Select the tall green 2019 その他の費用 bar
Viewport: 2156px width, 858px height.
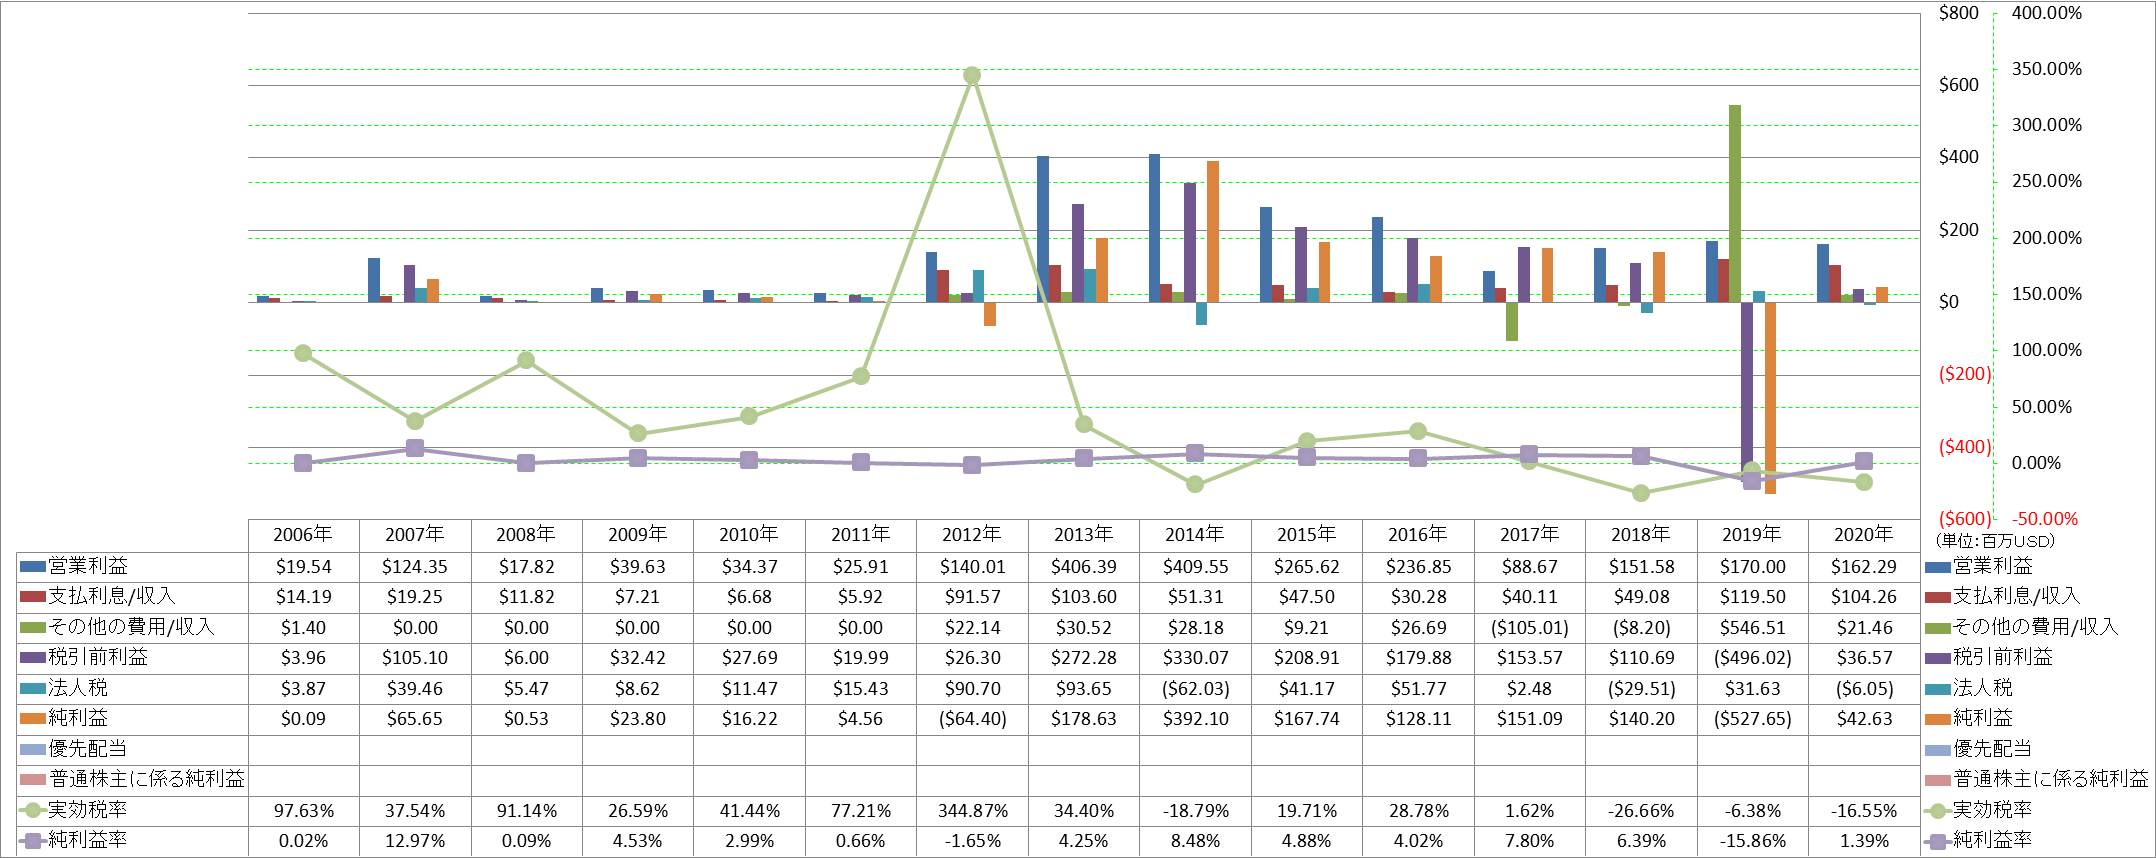tap(1735, 203)
